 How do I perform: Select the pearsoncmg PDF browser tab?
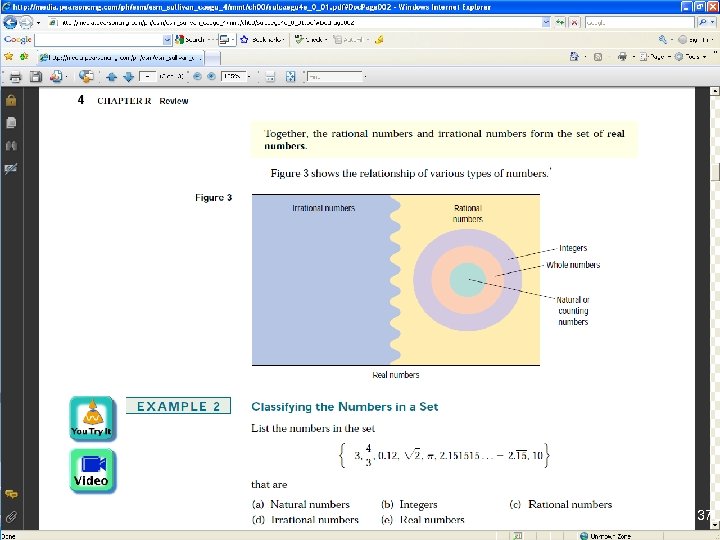(120, 58)
